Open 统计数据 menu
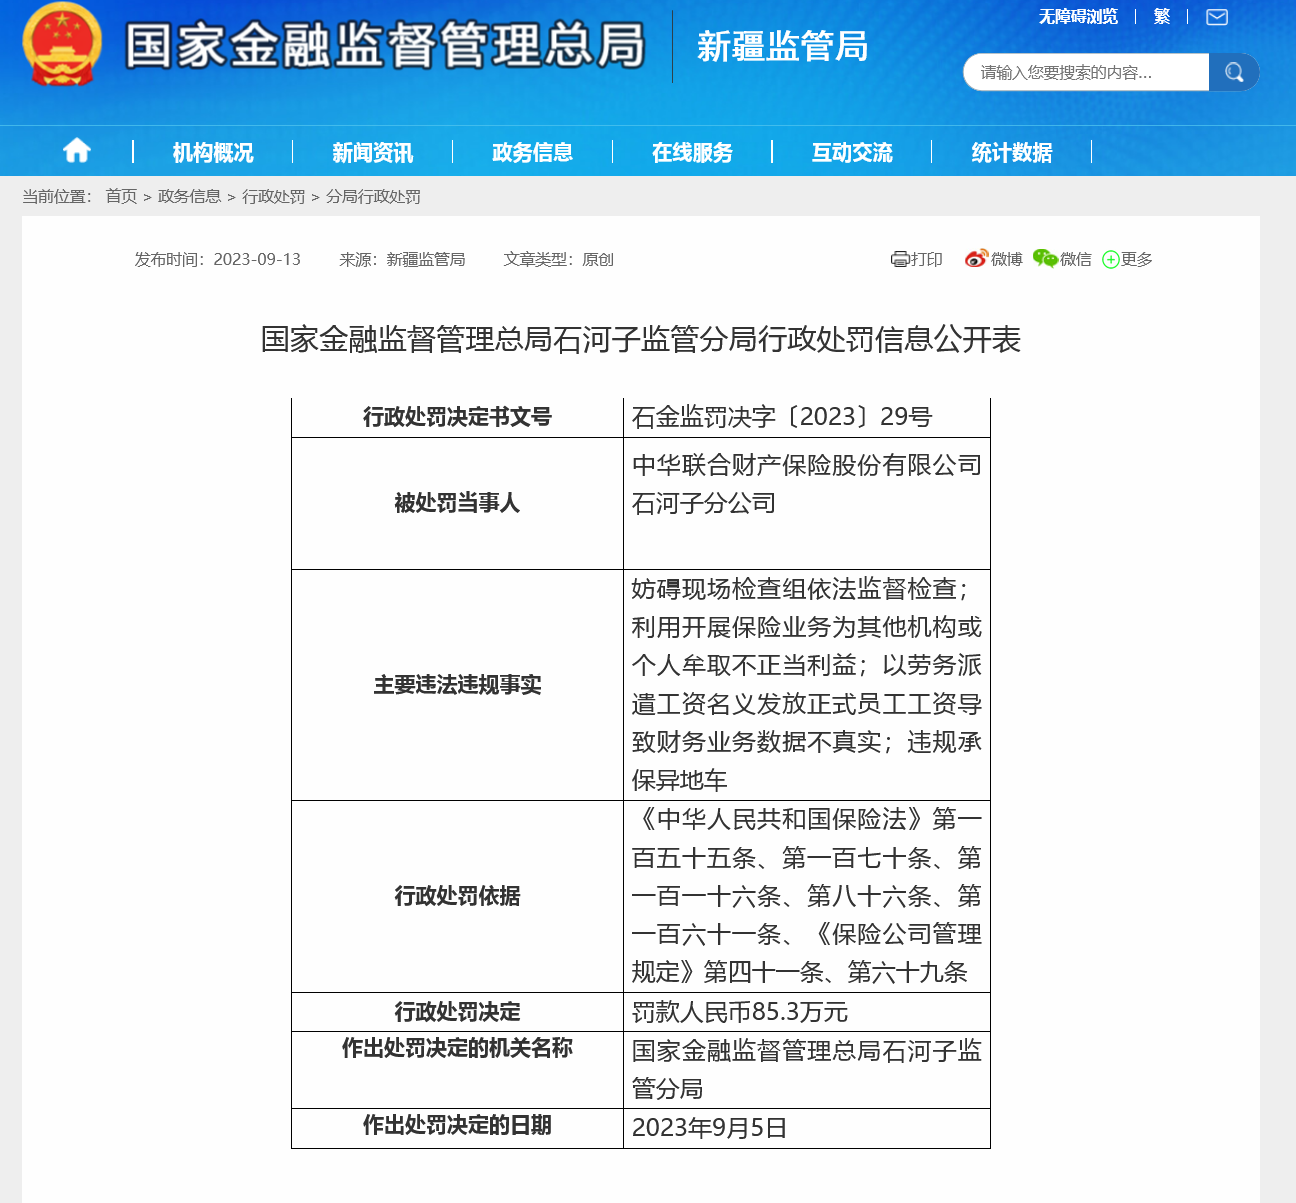Screen dimensions: 1296x1203 click(x=1012, y=152)
